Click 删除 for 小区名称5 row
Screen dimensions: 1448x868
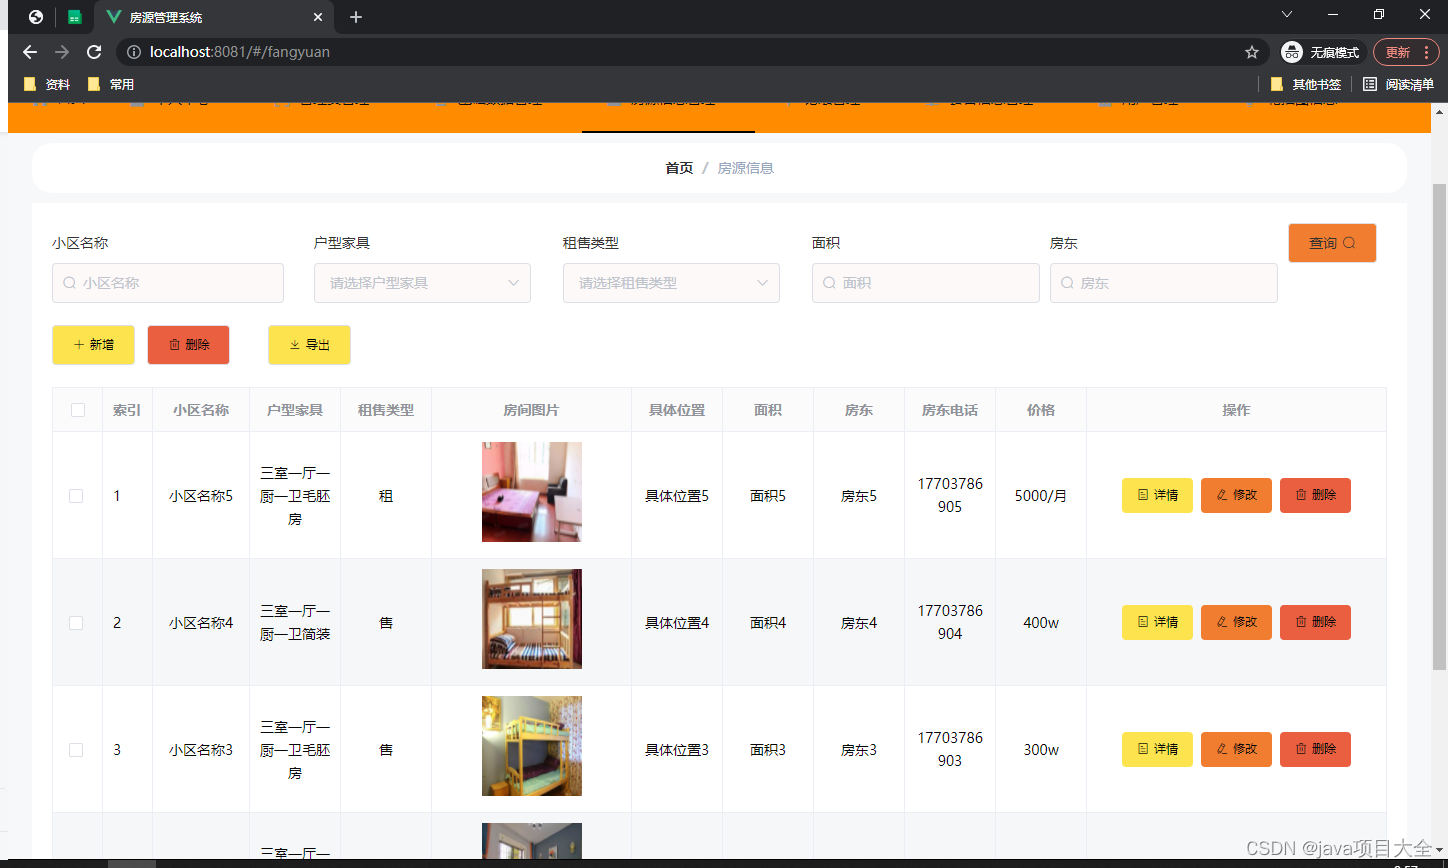pyautogui.click(x=1315, y=496)
